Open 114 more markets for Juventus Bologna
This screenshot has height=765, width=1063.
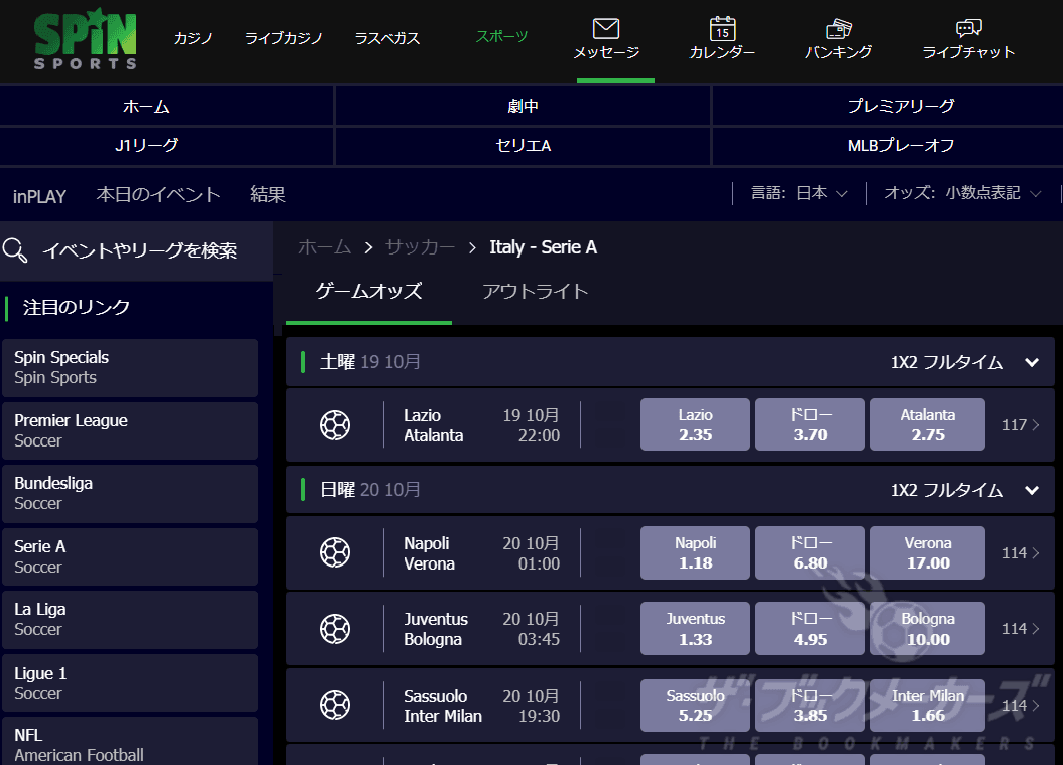pos(1020,629)
